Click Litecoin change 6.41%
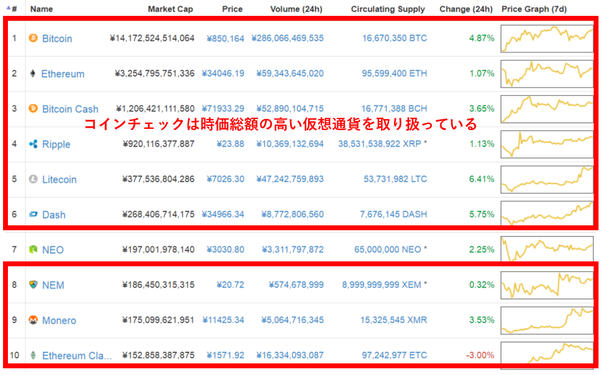The image size is (604, 375). 482,179
